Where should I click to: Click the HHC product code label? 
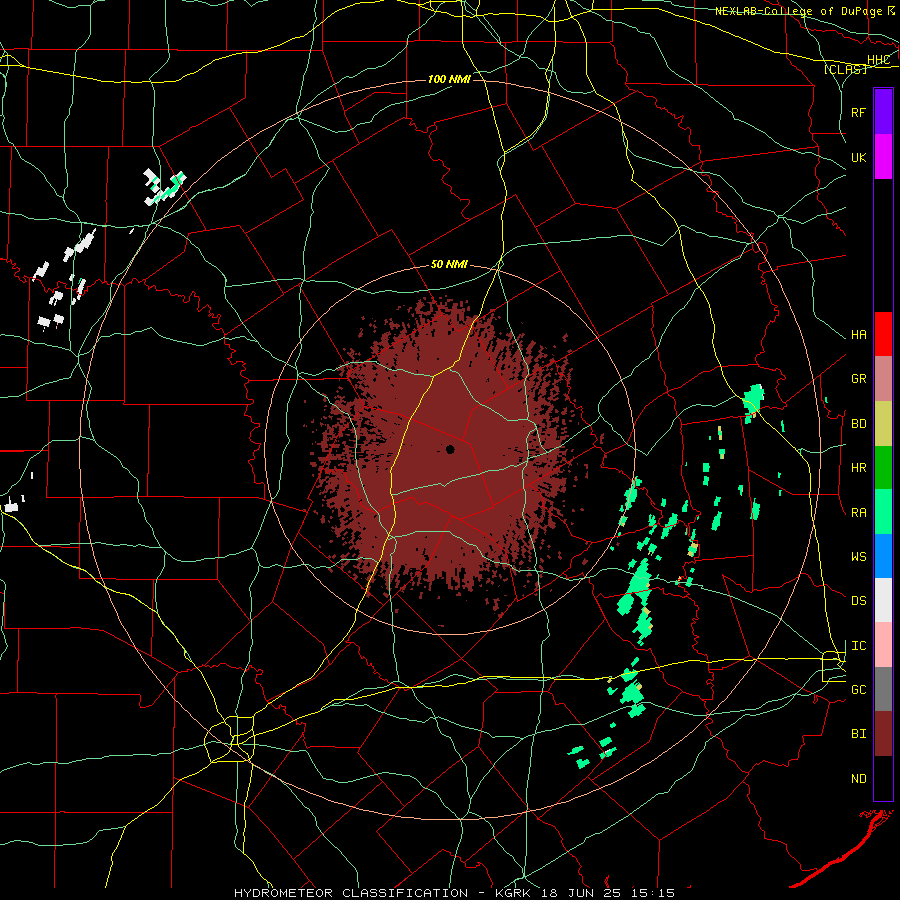[x=878, y=60]
